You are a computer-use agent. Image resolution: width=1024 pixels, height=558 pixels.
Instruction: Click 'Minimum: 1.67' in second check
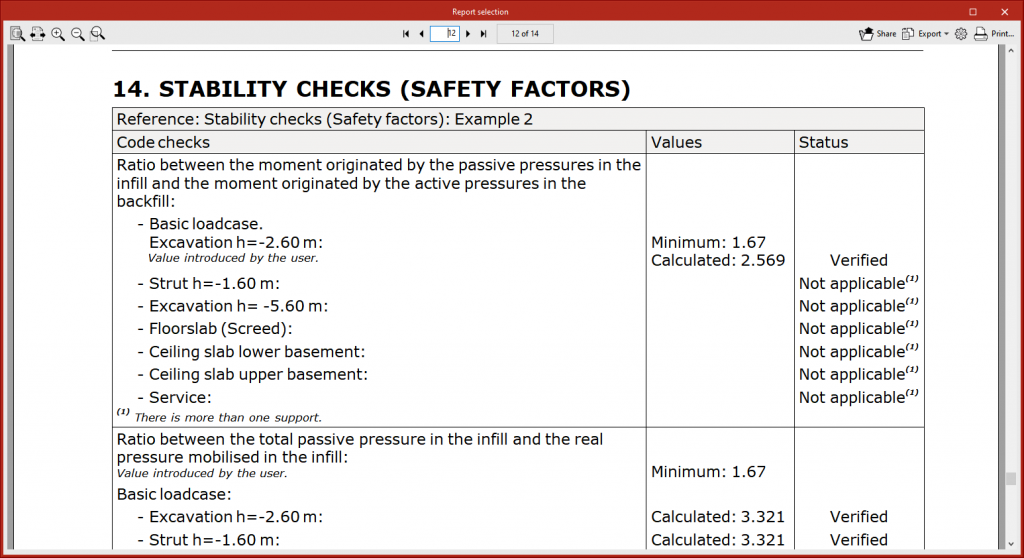click(708, 472)
